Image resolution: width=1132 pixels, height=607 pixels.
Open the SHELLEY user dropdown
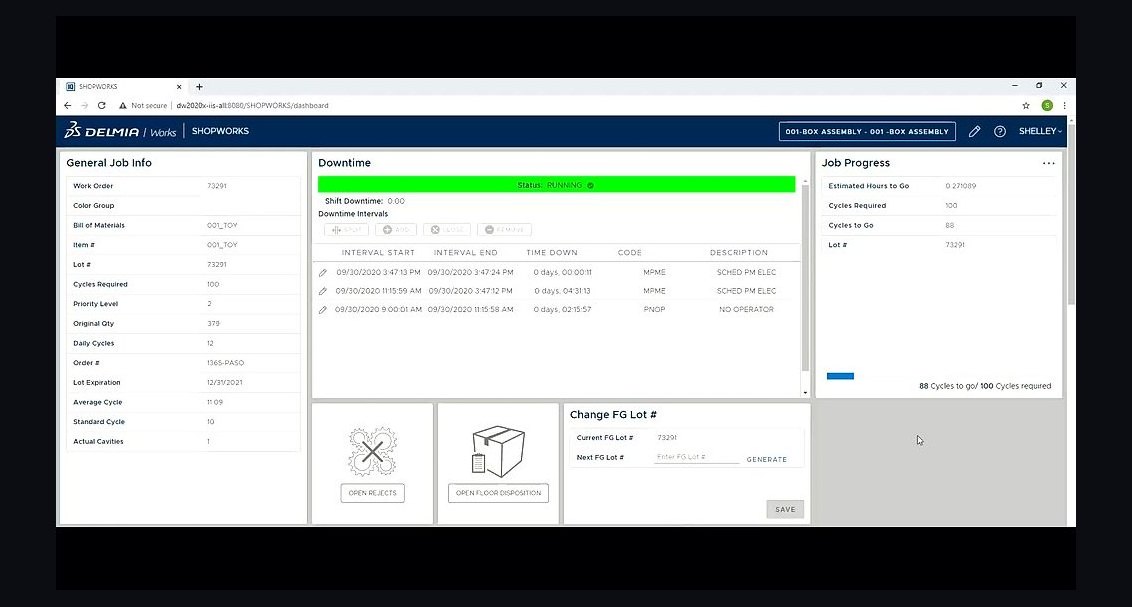point(1040,131)
